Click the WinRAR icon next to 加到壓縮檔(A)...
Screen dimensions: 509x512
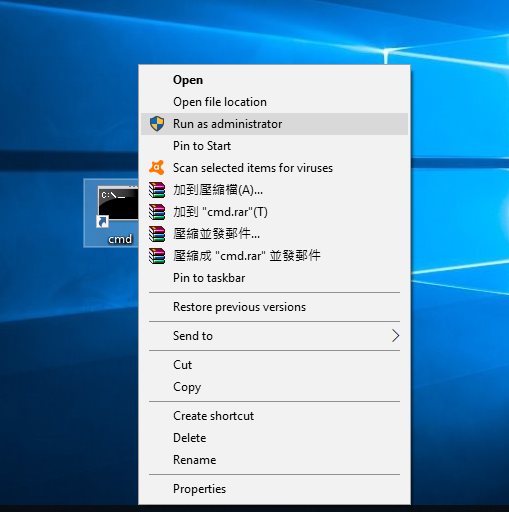[x=157, y=190]
